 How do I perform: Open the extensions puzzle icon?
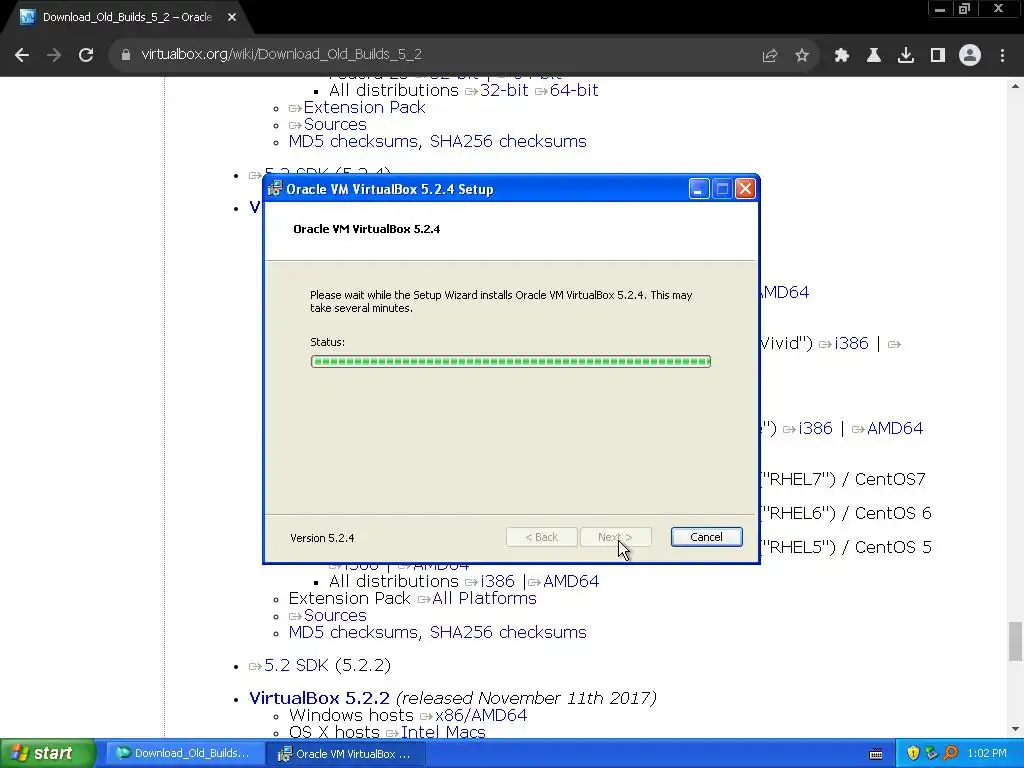[x=842, y=56]
